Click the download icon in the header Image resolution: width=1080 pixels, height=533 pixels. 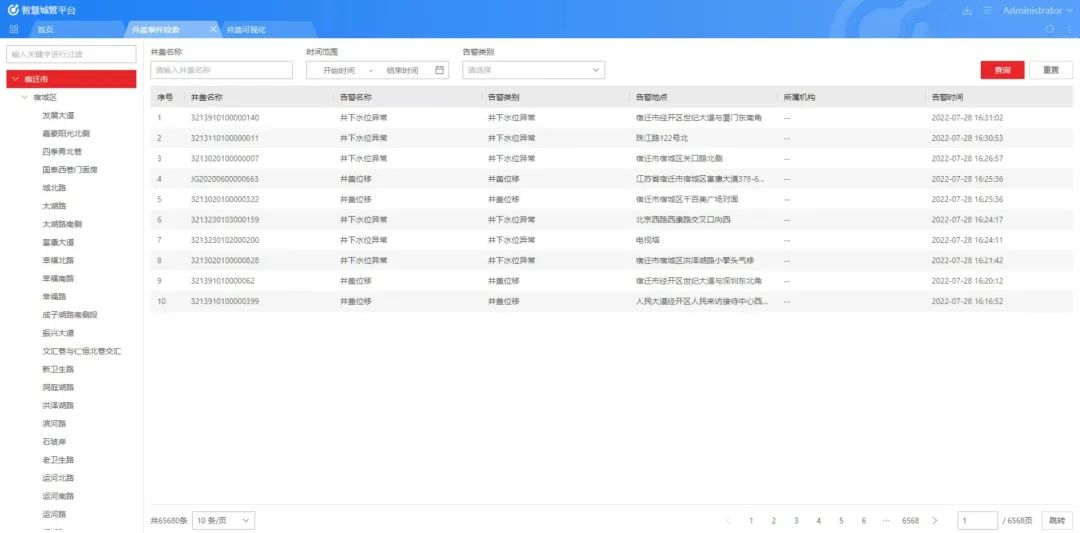tap(966, 10)
